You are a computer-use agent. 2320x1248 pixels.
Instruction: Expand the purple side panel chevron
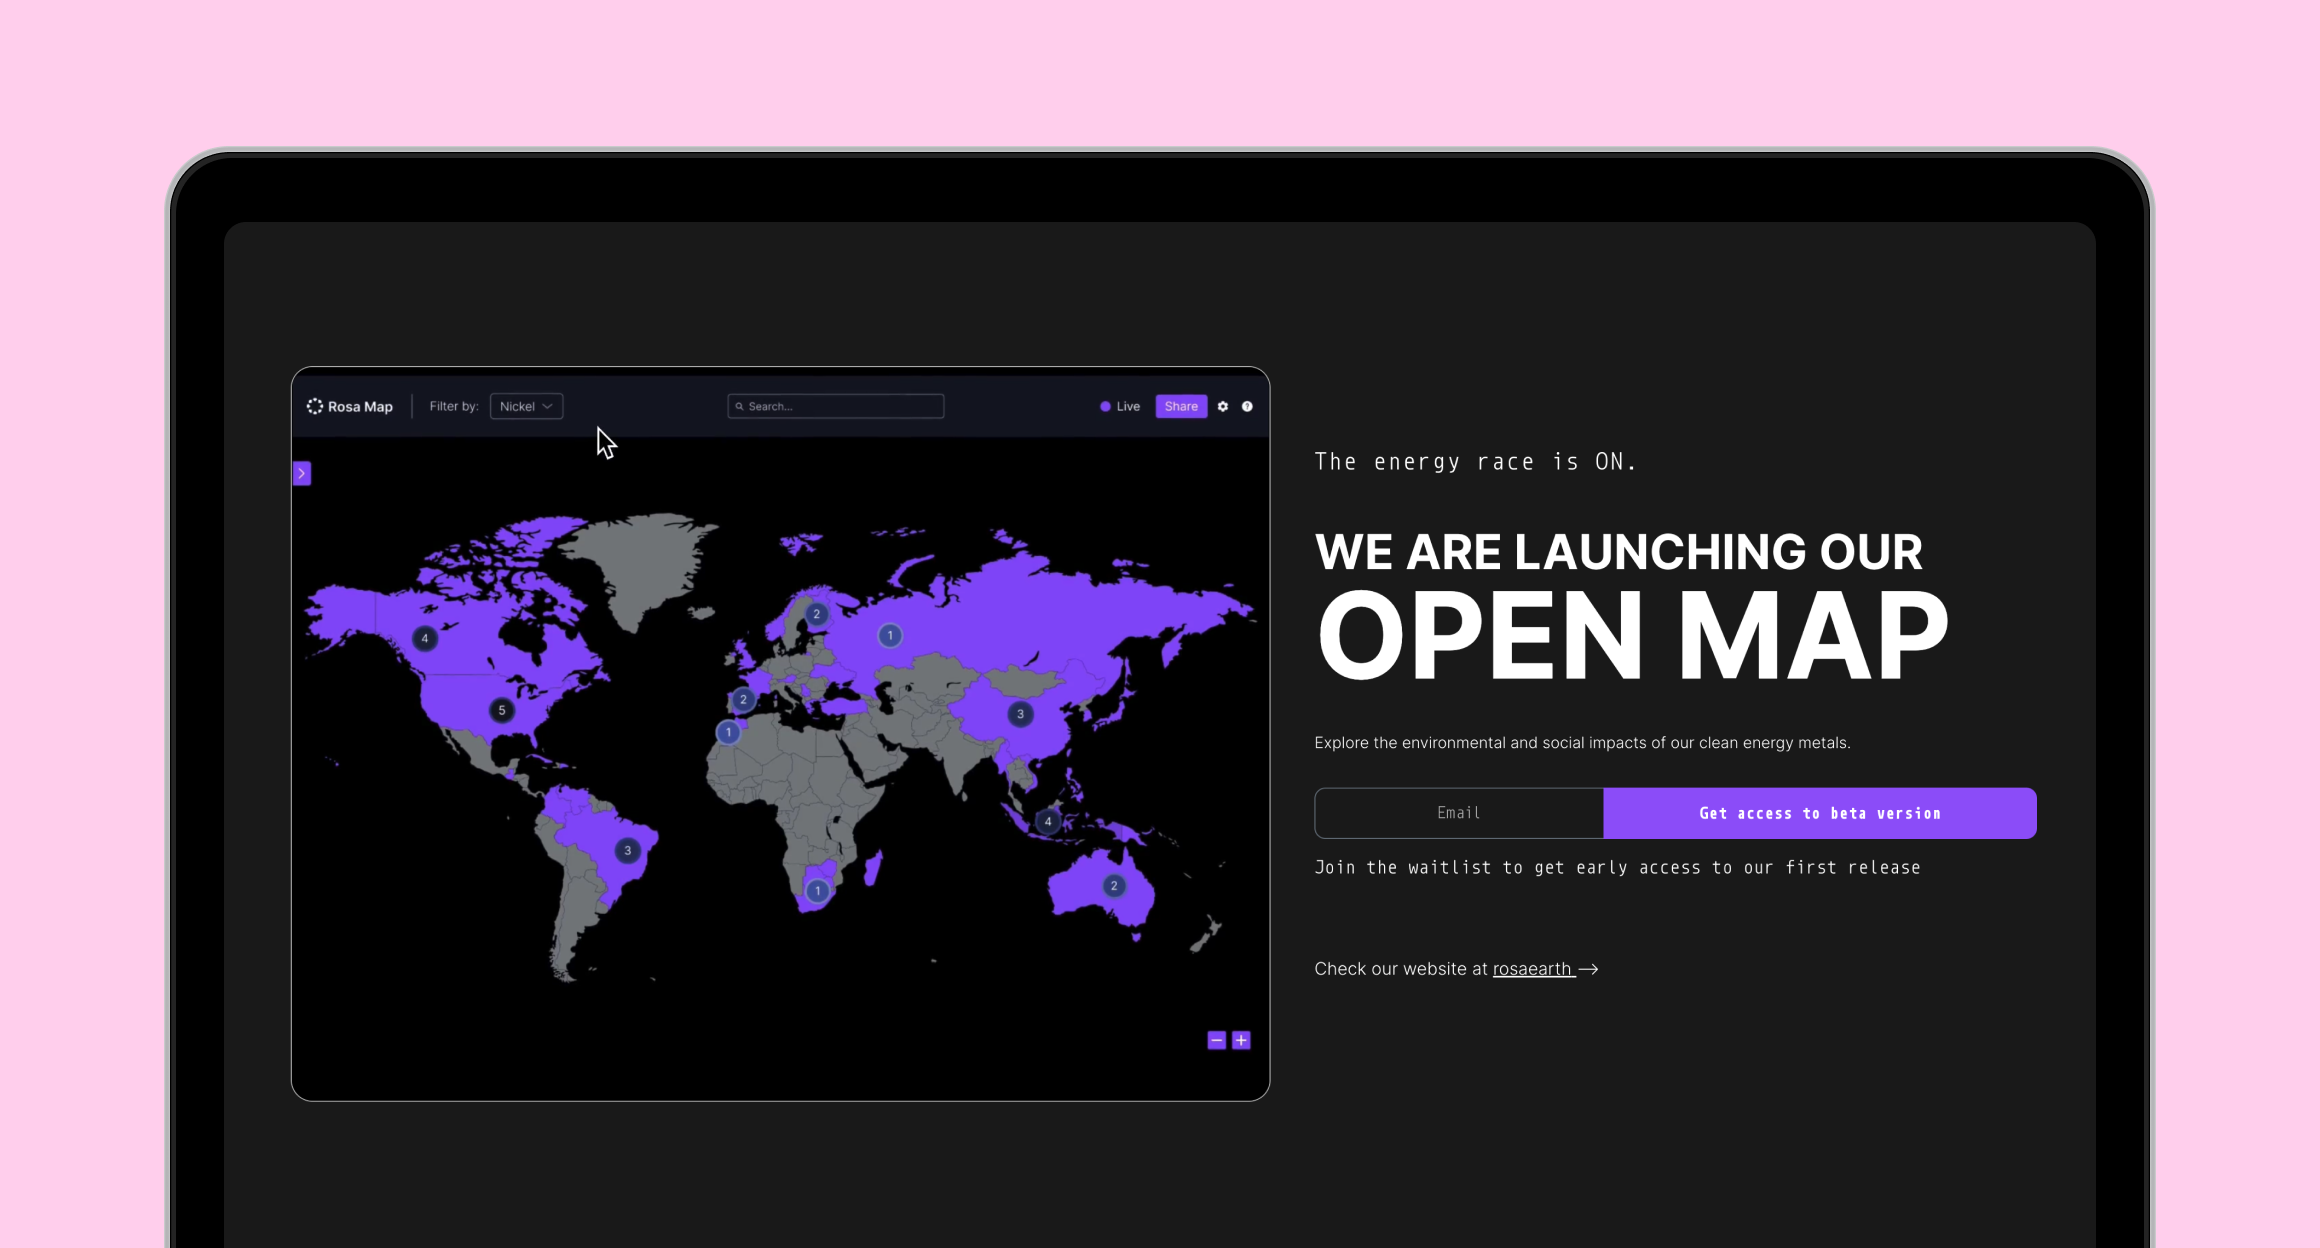[302, 473]
